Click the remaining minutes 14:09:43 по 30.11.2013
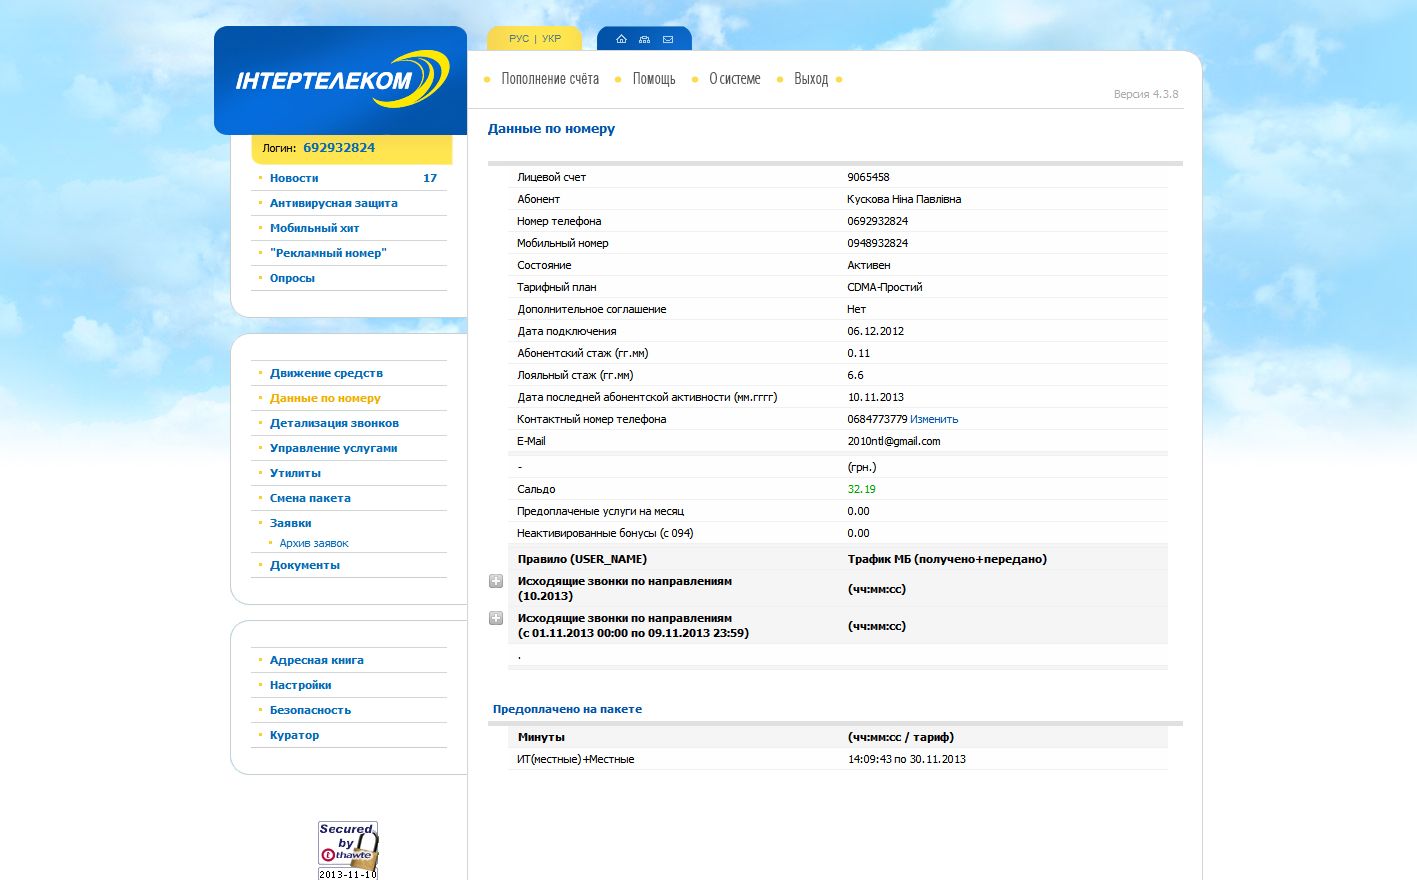 coord(907,759)
